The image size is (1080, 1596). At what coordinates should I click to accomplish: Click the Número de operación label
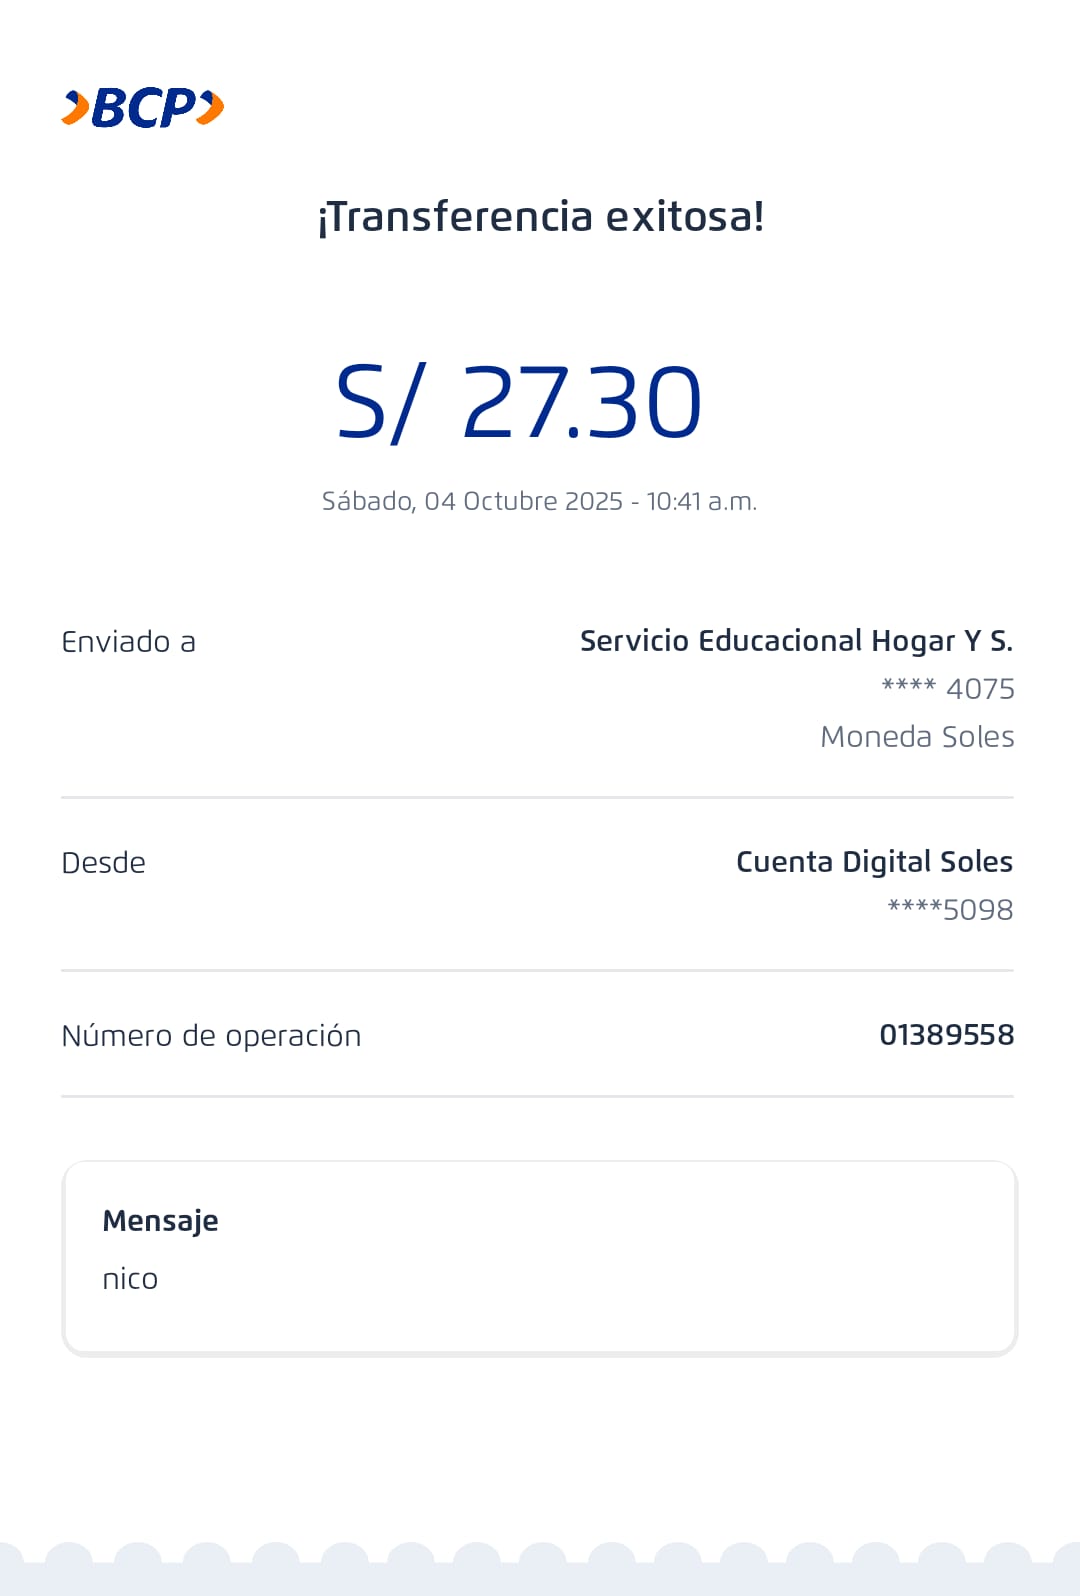click(211, 1036)
